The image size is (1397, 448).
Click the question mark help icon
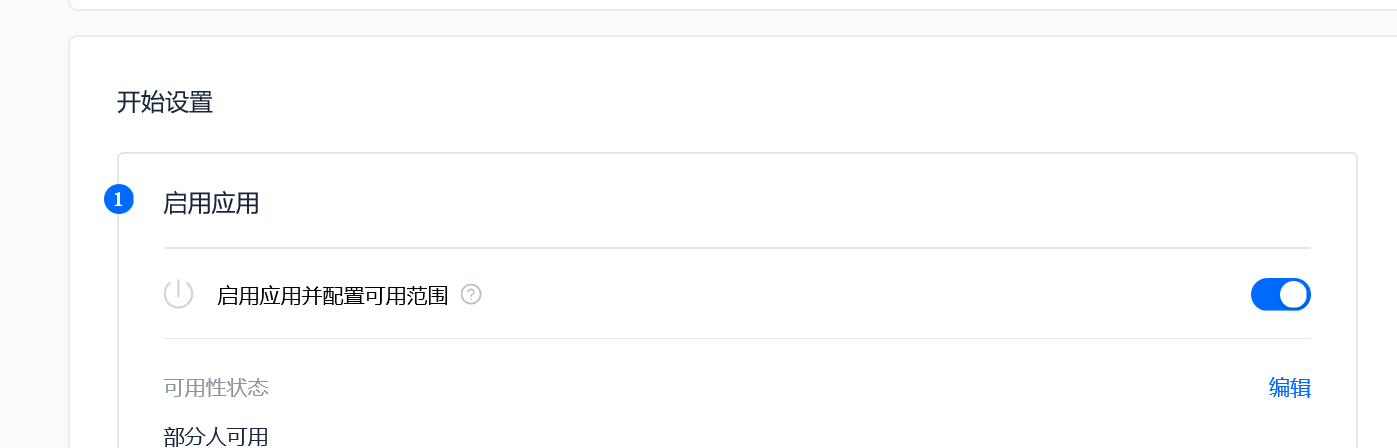(472, 294)
